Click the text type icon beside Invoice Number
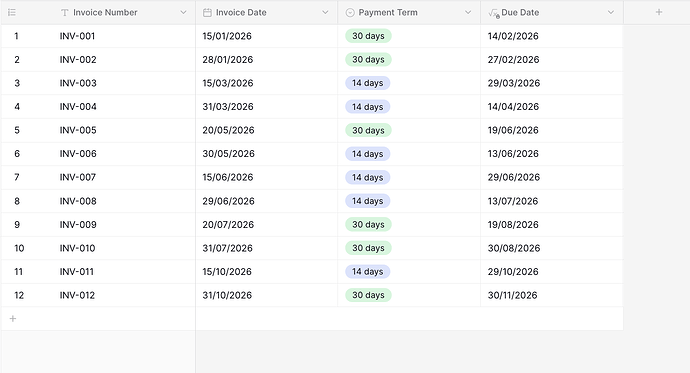This screenshot has width=690, height=373. point(65,13)
